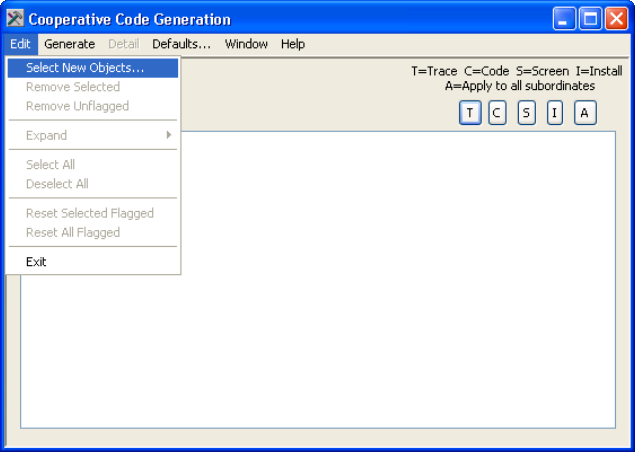Choose Select New Objects... from Edit menu
The height and width of the screenshot is (452, 635).
click(x=93, y=68)
